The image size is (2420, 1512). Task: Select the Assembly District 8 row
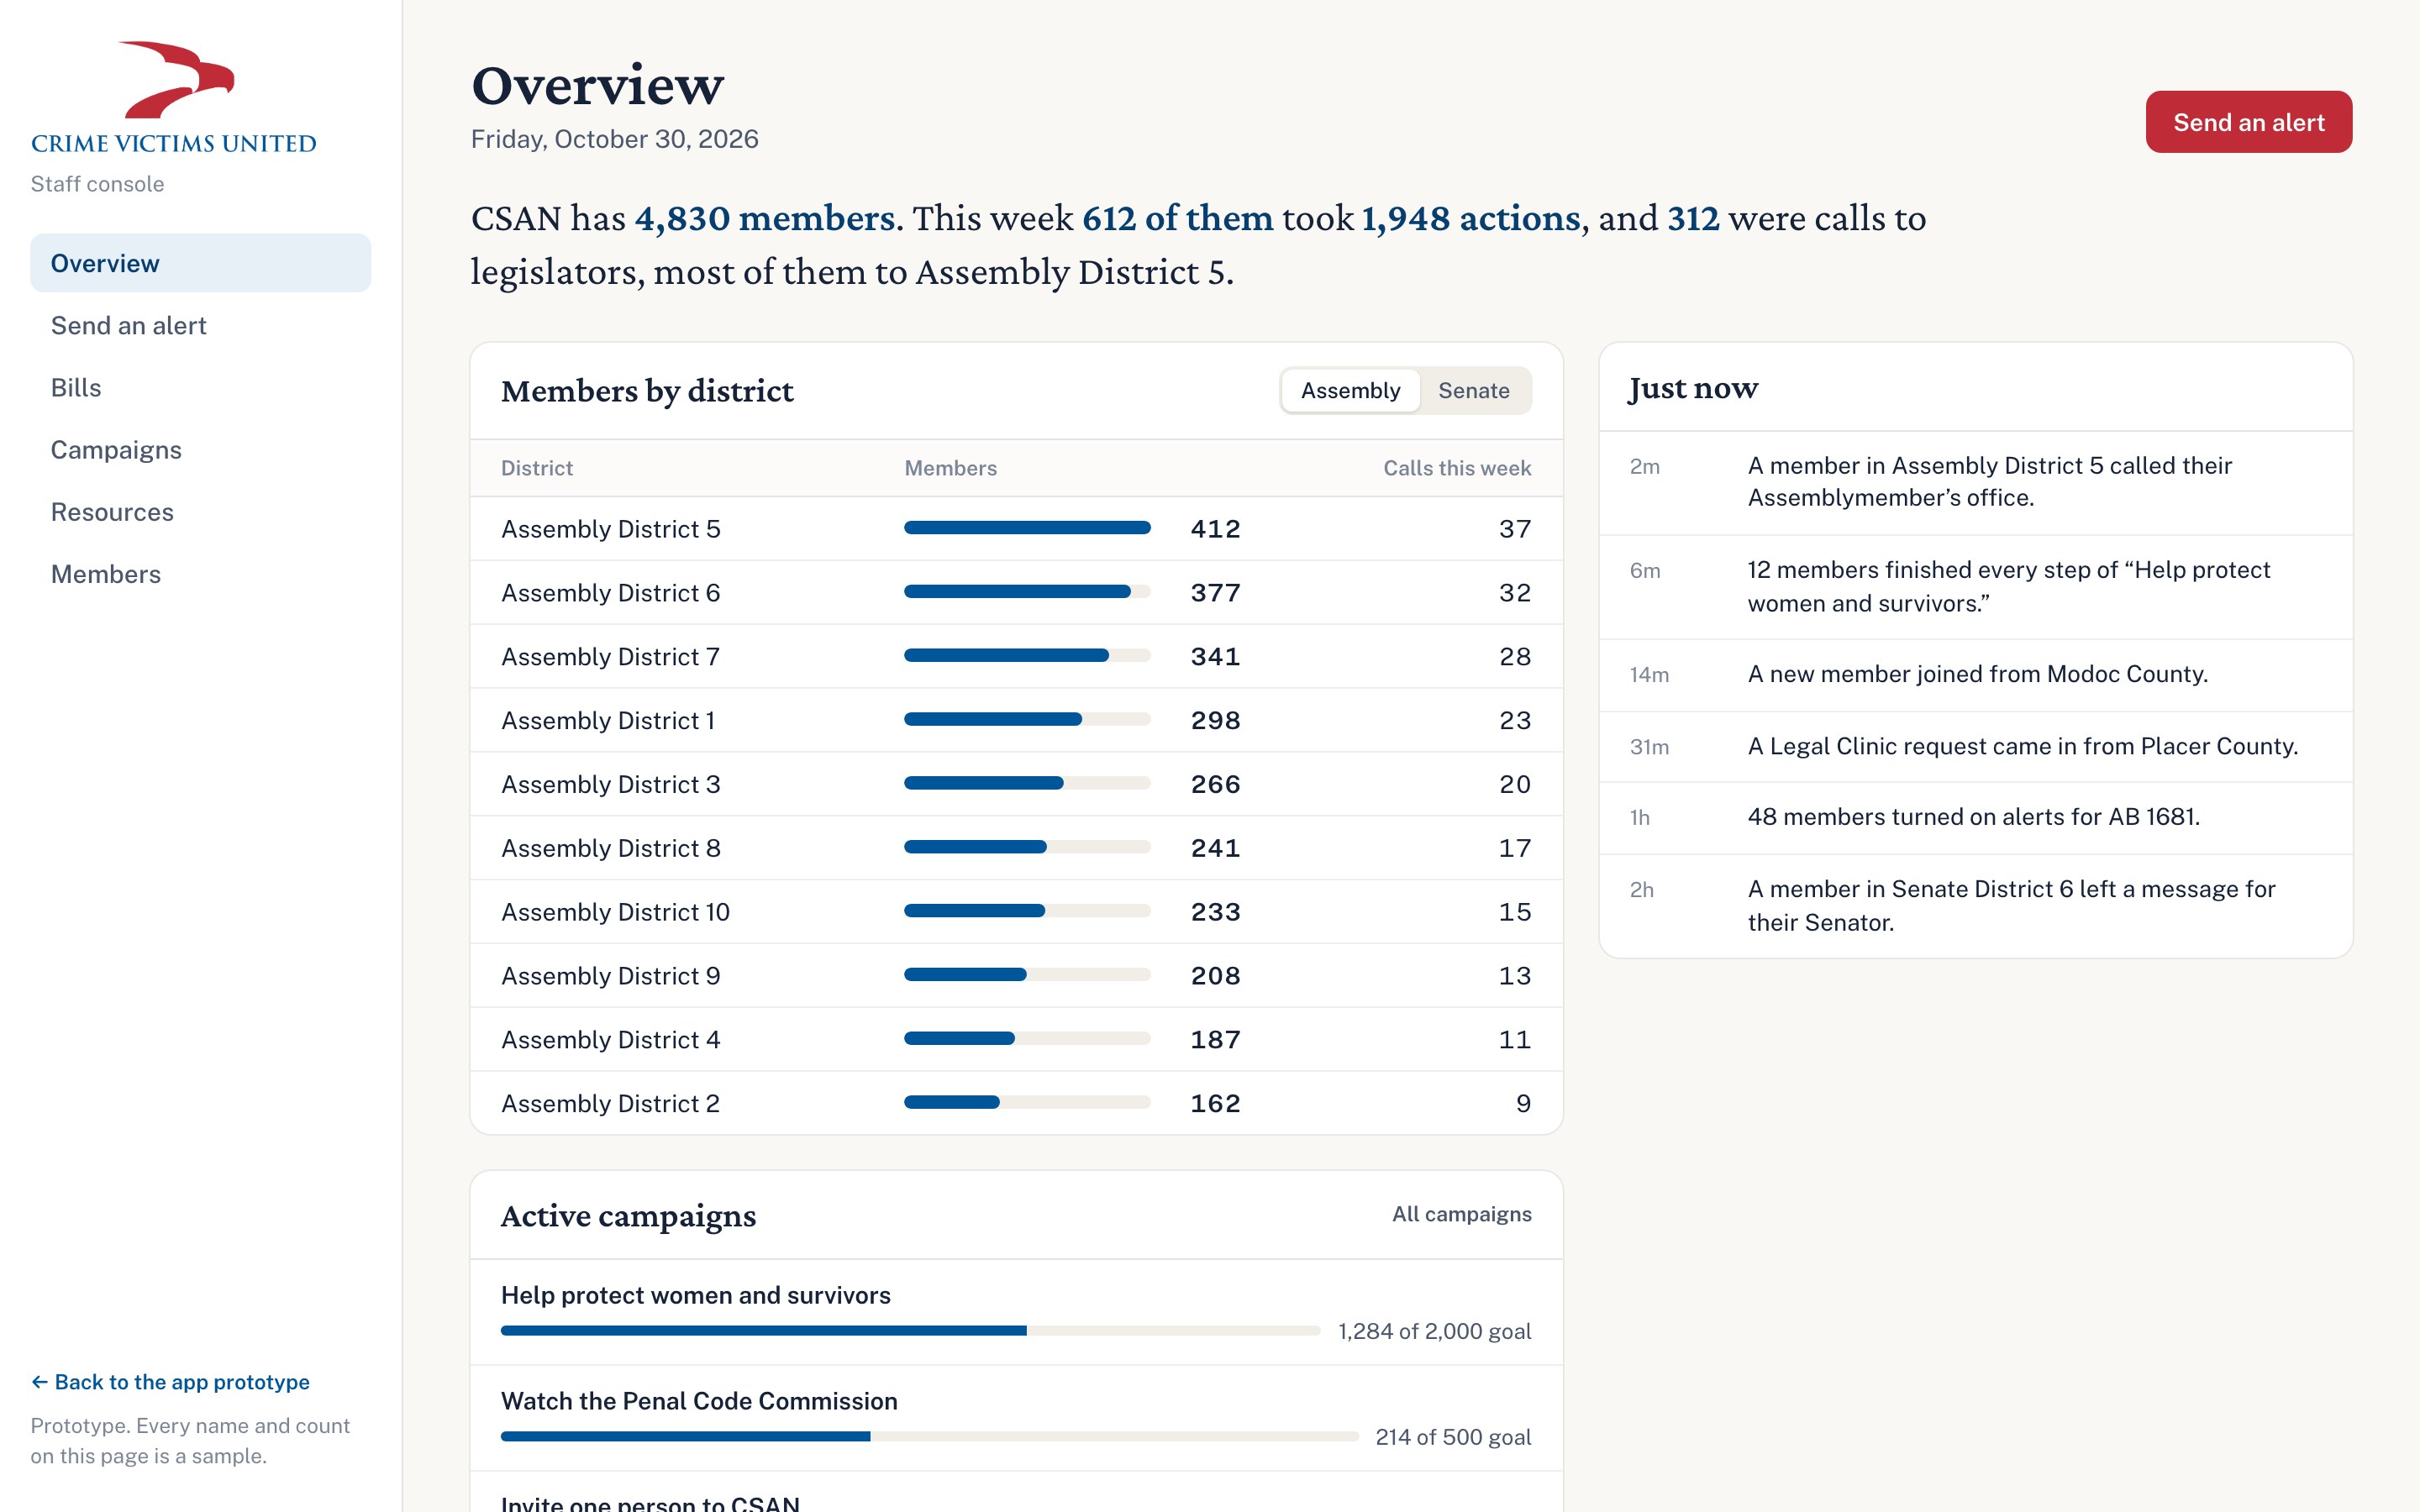1016,848
